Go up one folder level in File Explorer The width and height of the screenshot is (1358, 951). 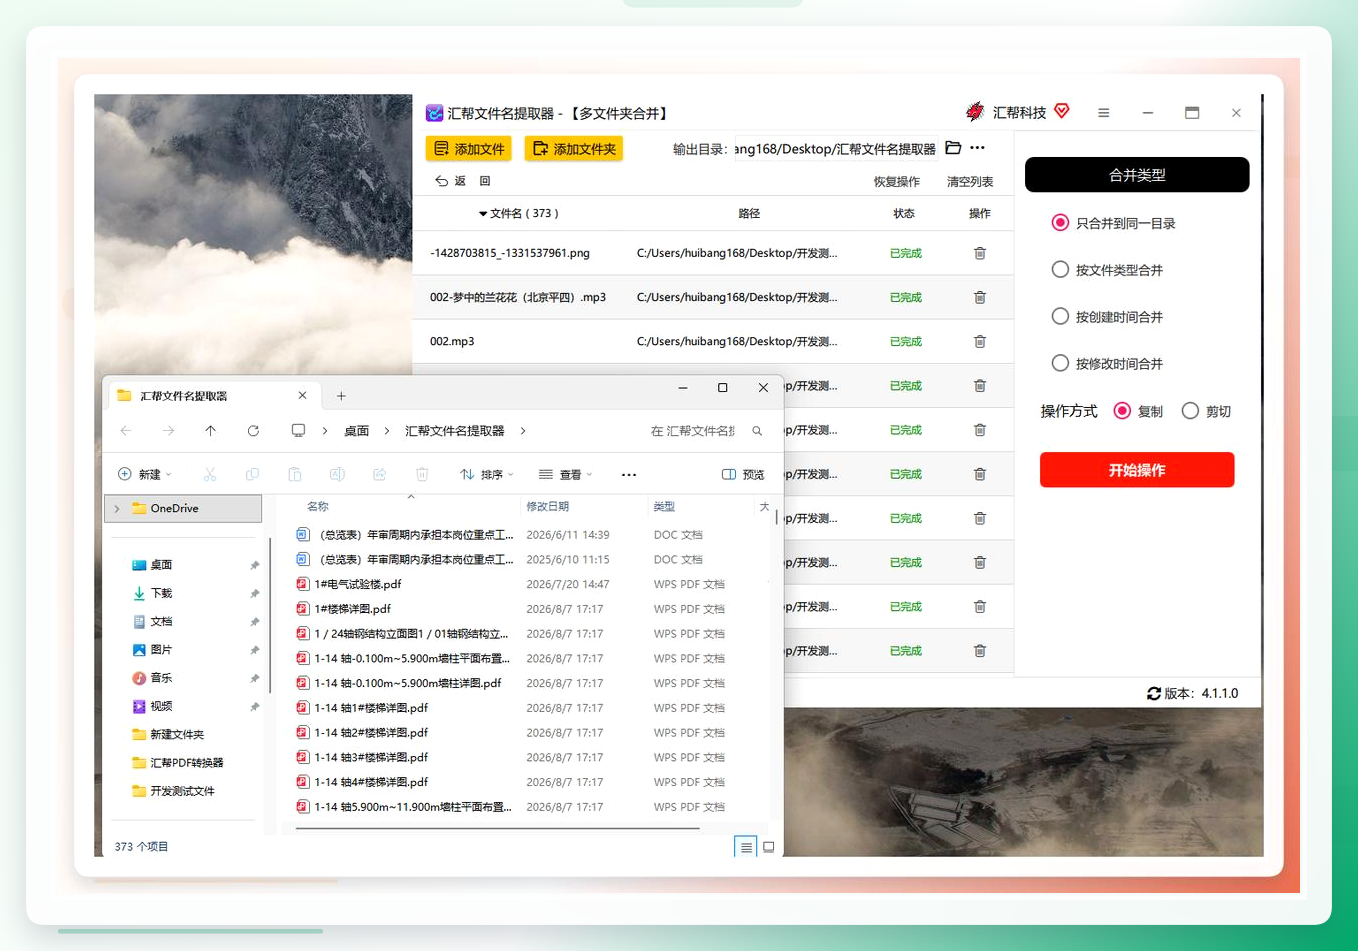(210, 431)
